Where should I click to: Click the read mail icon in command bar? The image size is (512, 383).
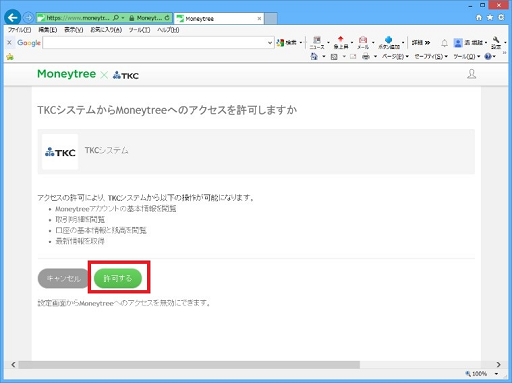point(353,57)
